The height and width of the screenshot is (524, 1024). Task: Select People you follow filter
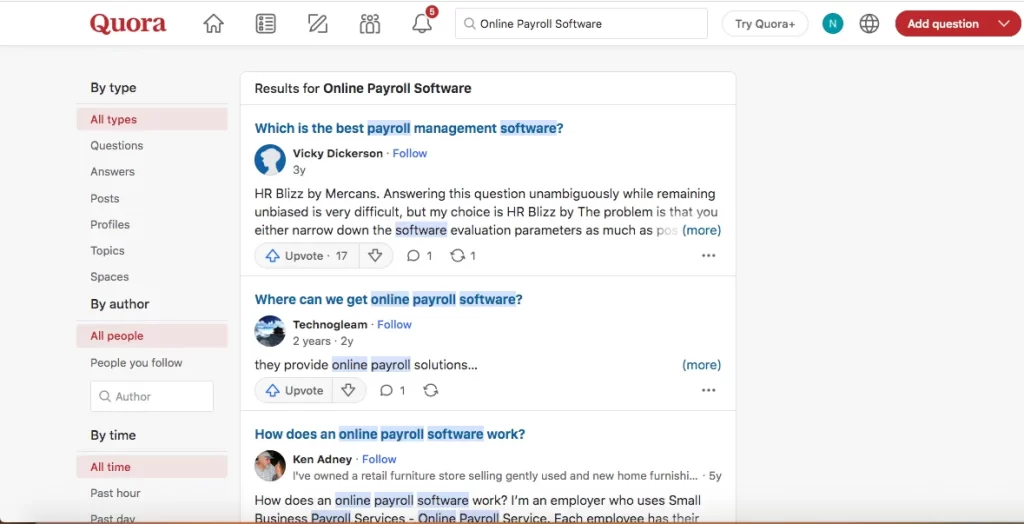pos(136,363)
